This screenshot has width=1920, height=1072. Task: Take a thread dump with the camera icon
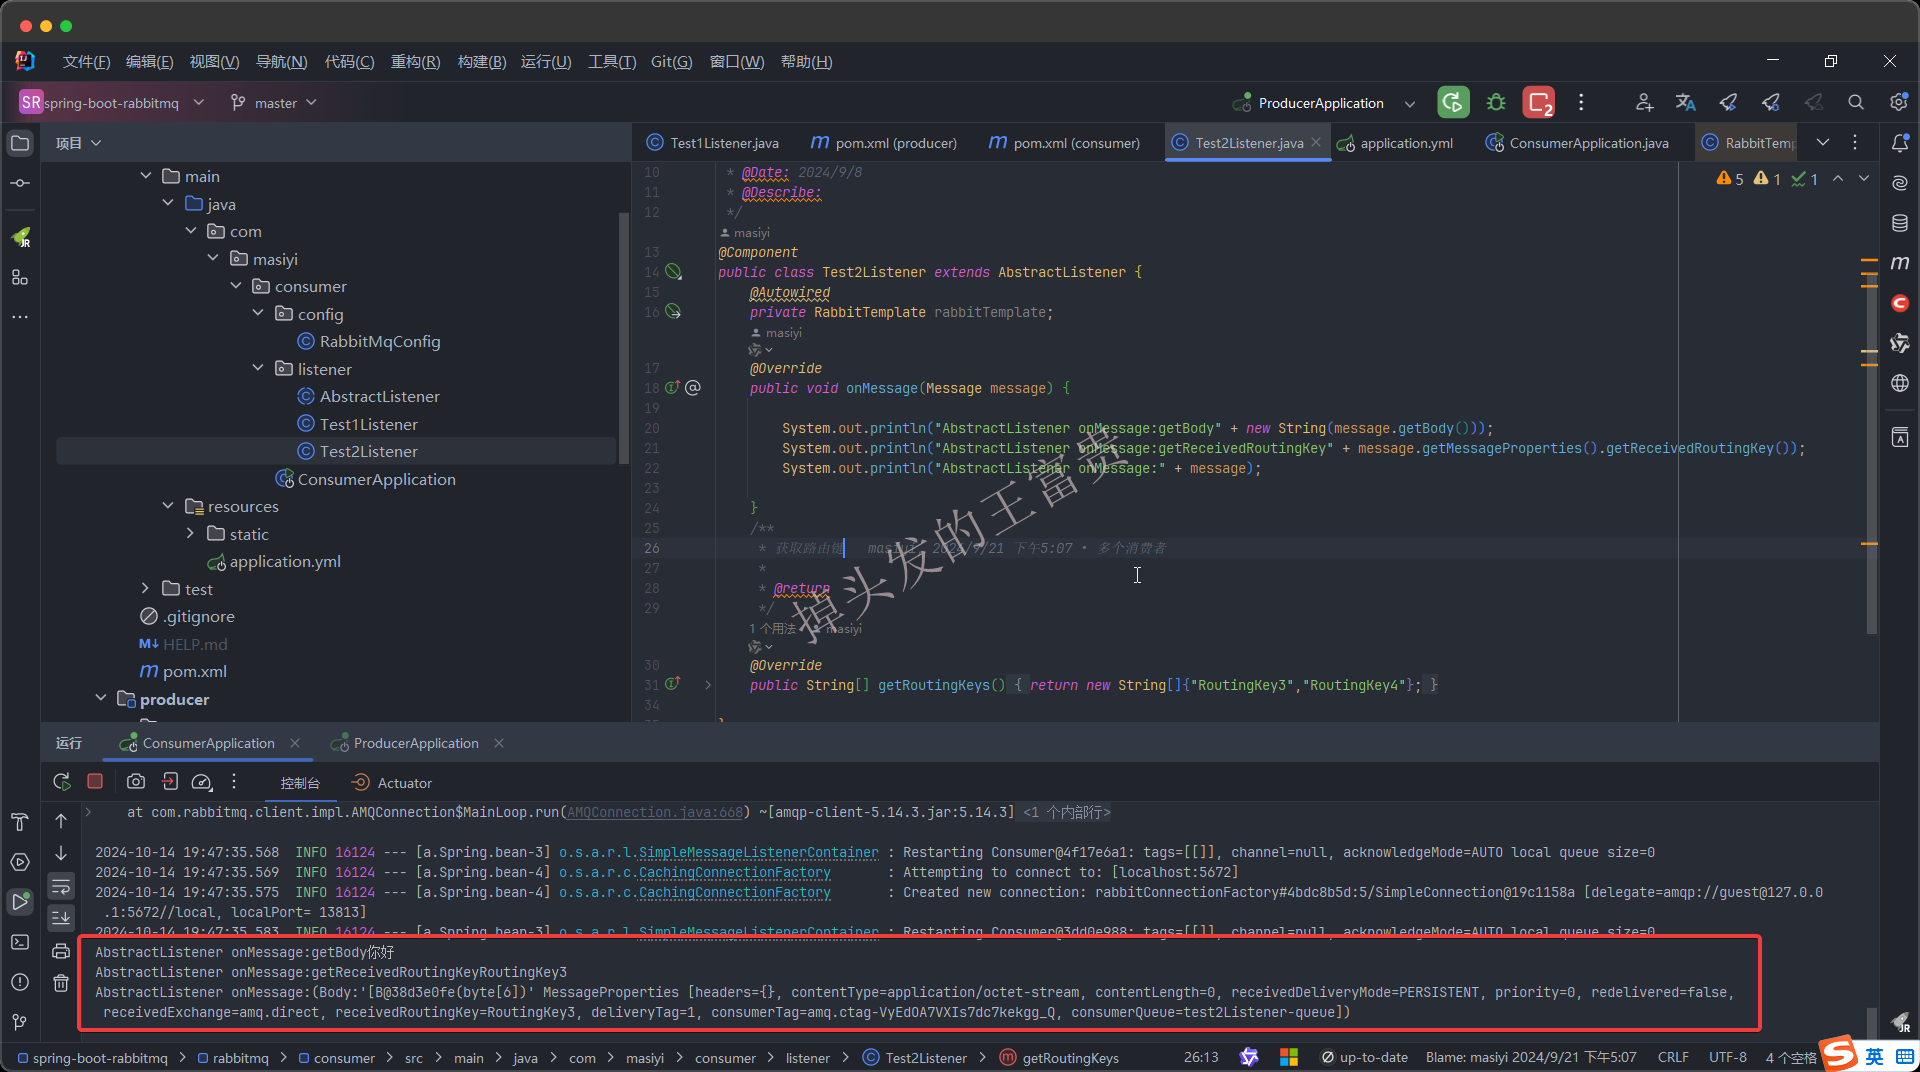tap(136, 782)
